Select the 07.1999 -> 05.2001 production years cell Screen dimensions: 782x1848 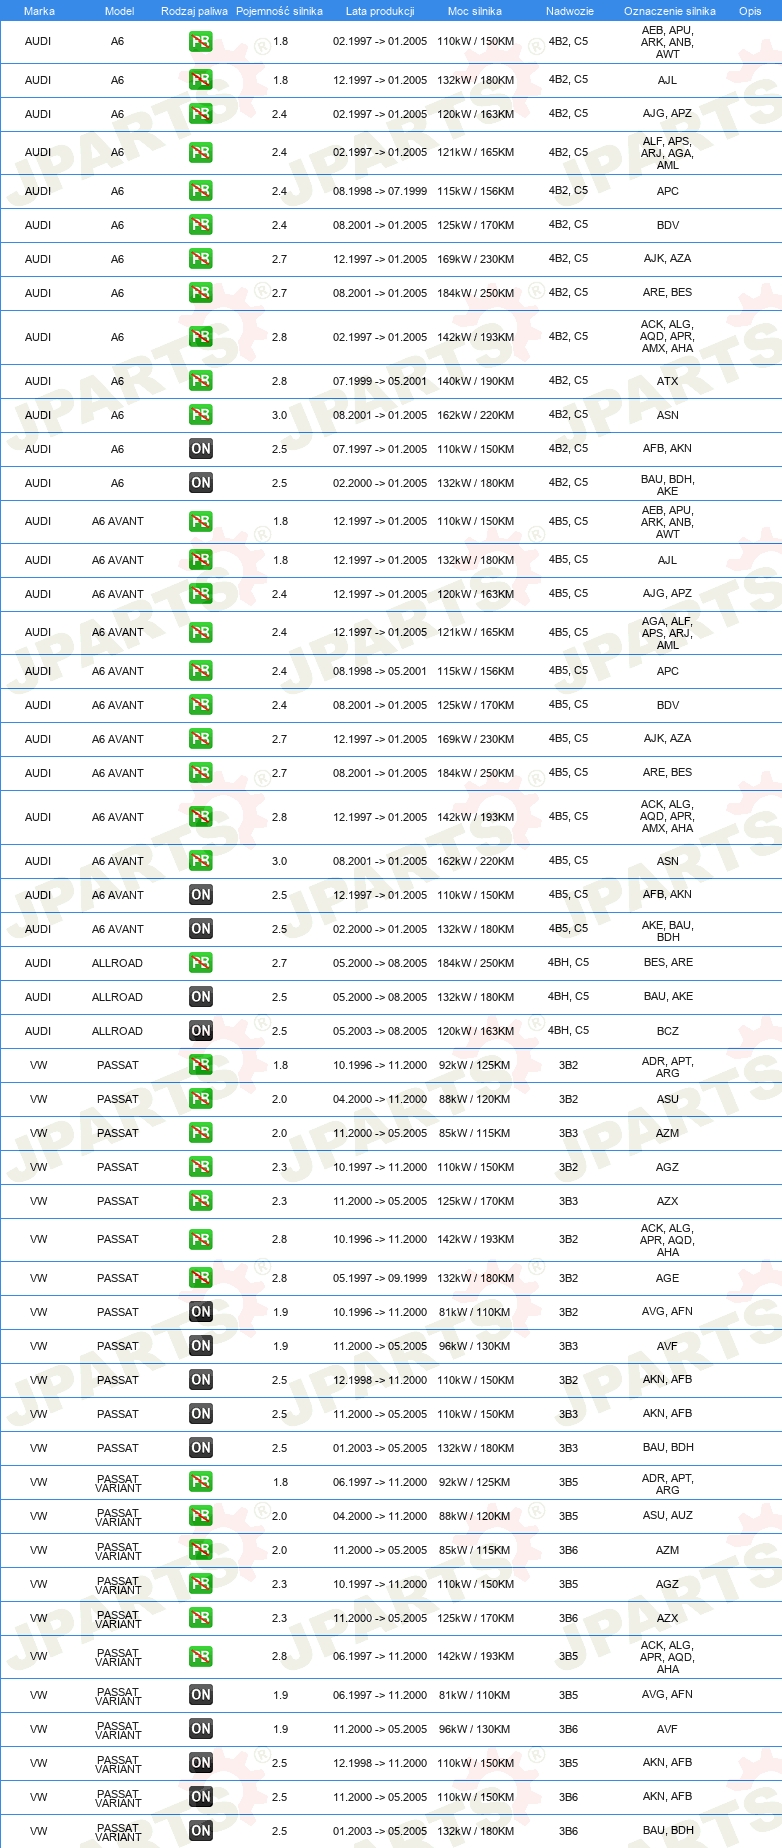[380, 381]
